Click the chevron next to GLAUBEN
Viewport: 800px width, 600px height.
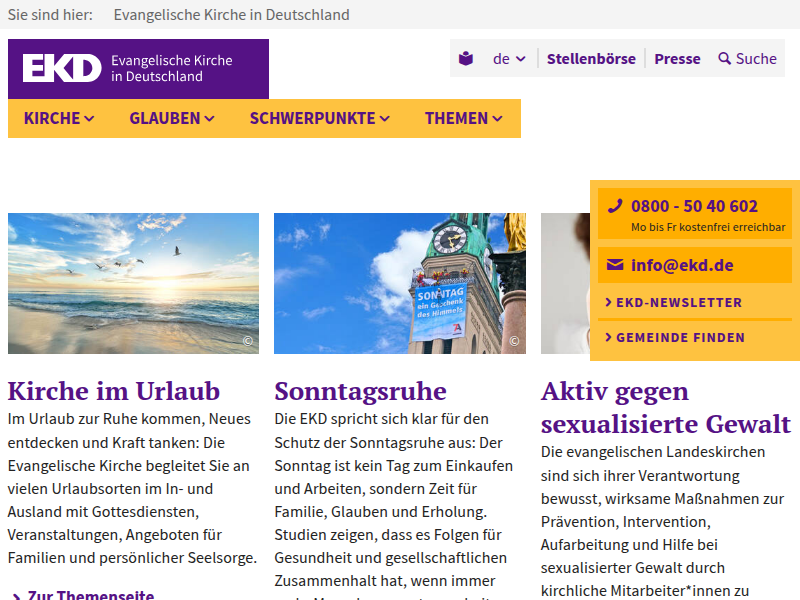[209, 119]
